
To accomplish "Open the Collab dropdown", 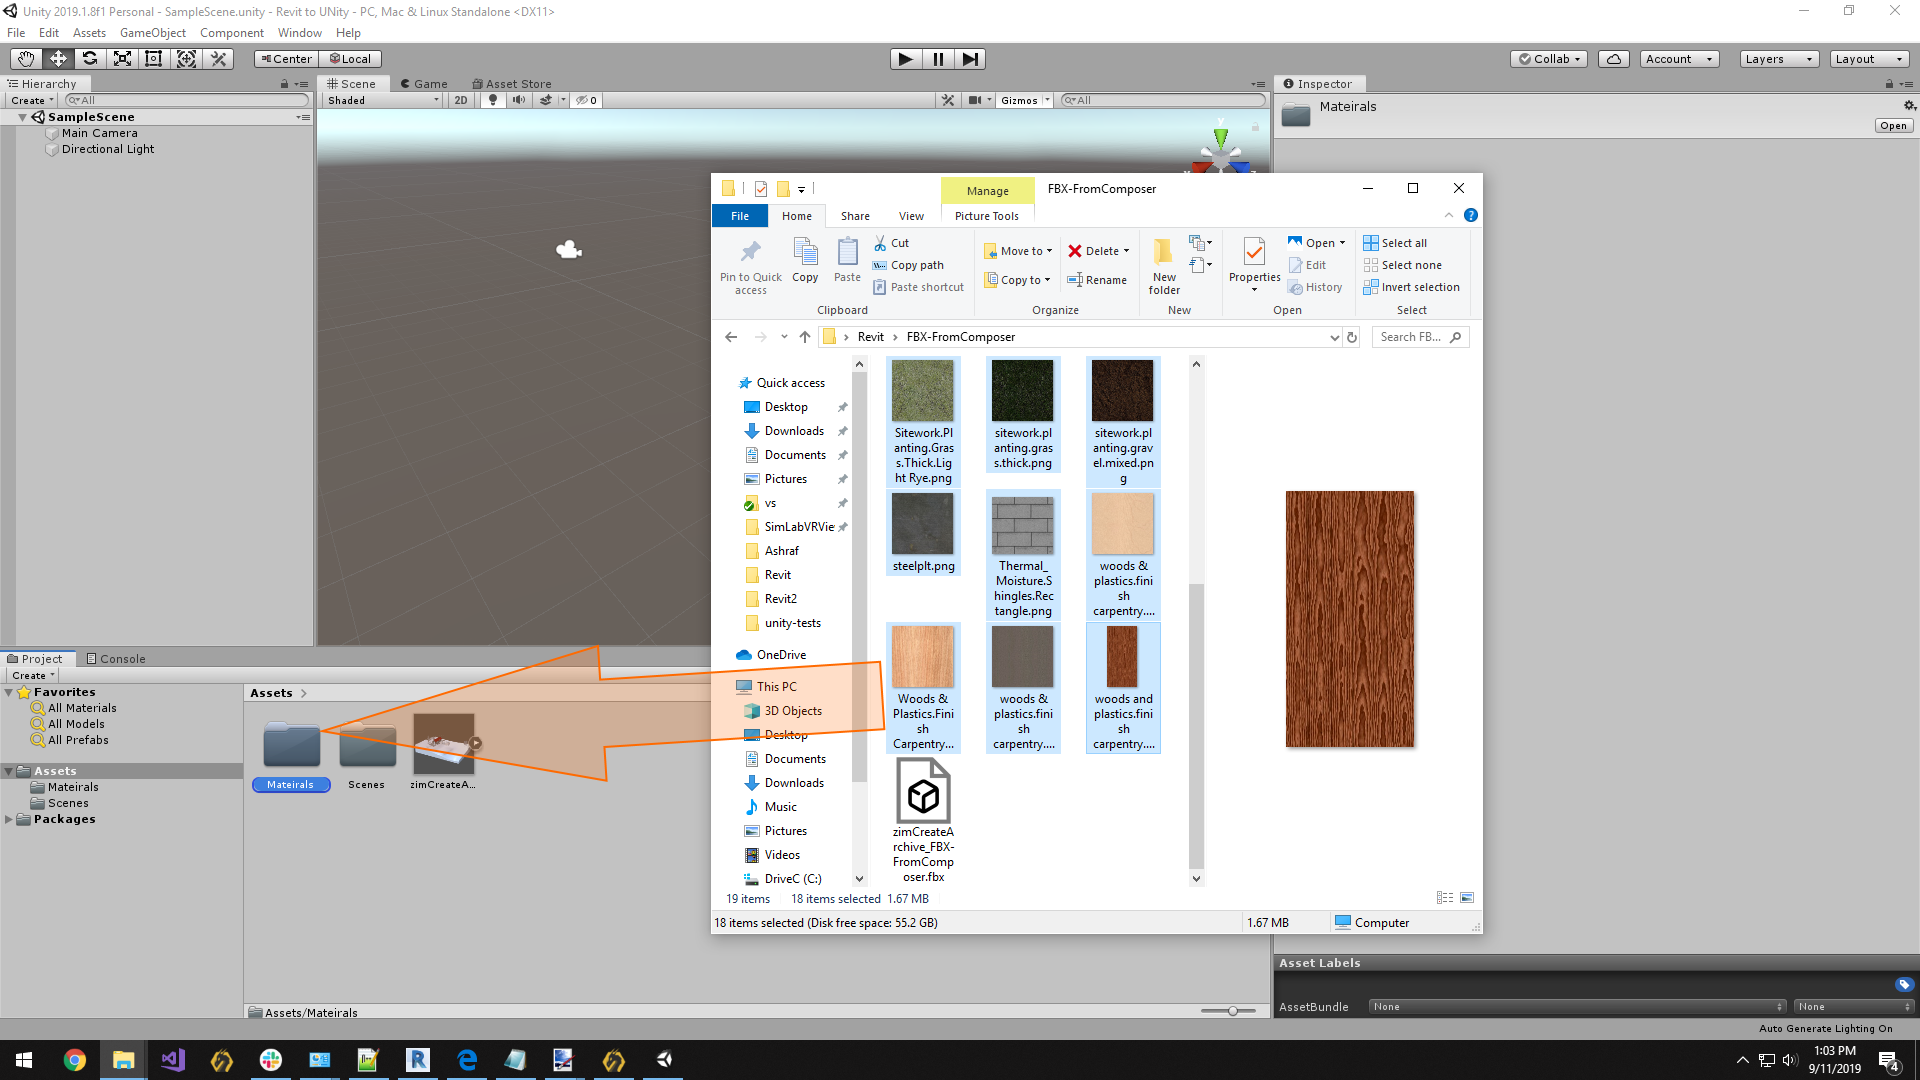I will (x=1549, y=59).
